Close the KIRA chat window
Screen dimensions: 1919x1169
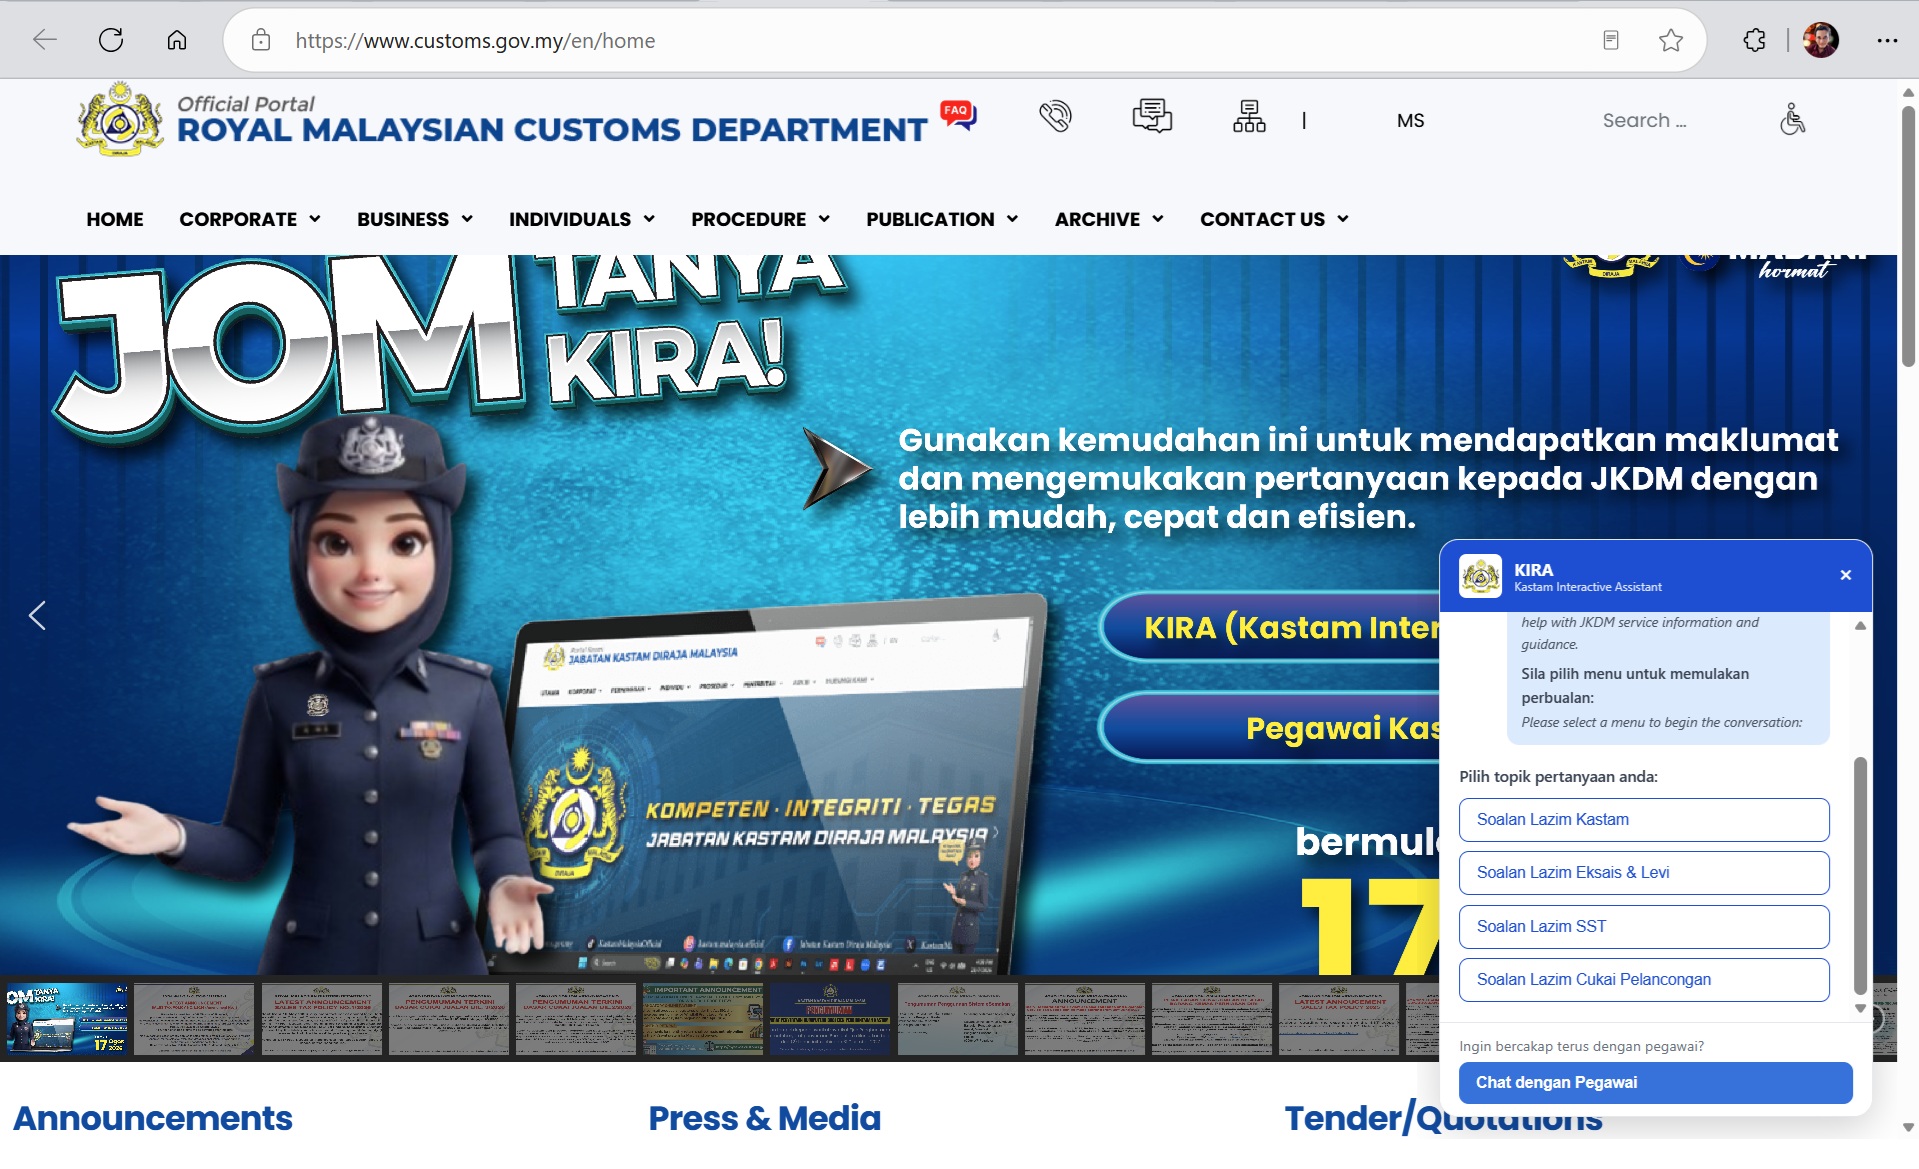[1846, 575]
